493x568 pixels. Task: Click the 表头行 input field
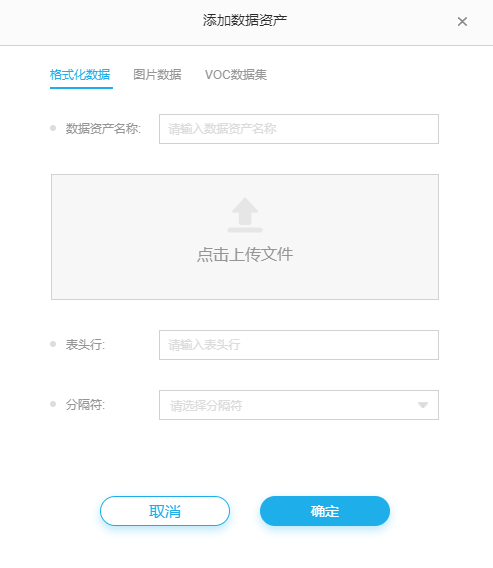point(299,345)
